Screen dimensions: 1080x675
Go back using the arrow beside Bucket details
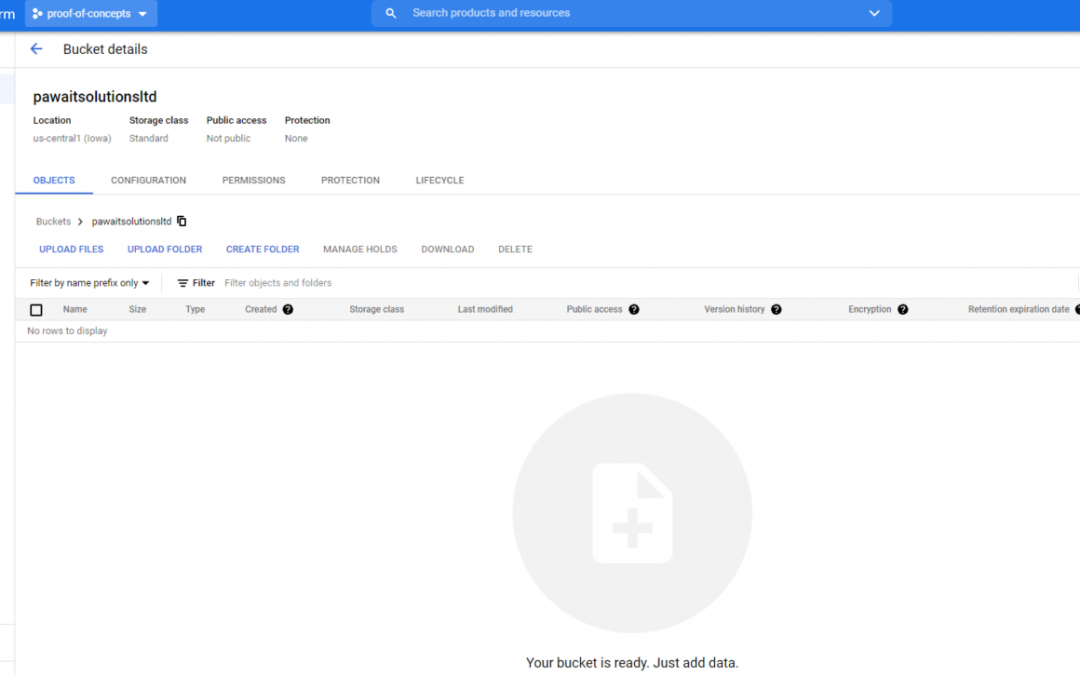tap(37, 49)
